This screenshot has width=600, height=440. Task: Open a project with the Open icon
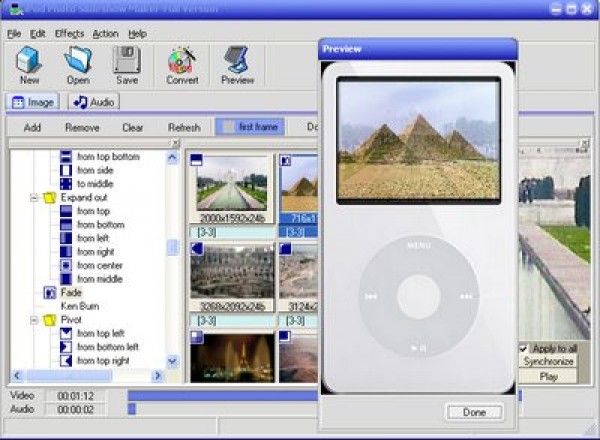(78, 60)
